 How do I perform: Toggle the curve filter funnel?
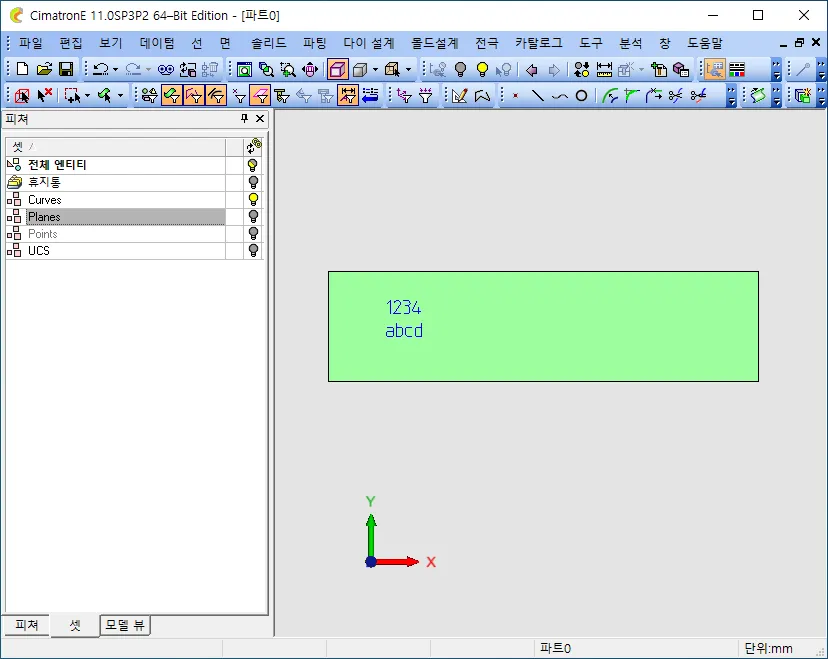(217, 96)
